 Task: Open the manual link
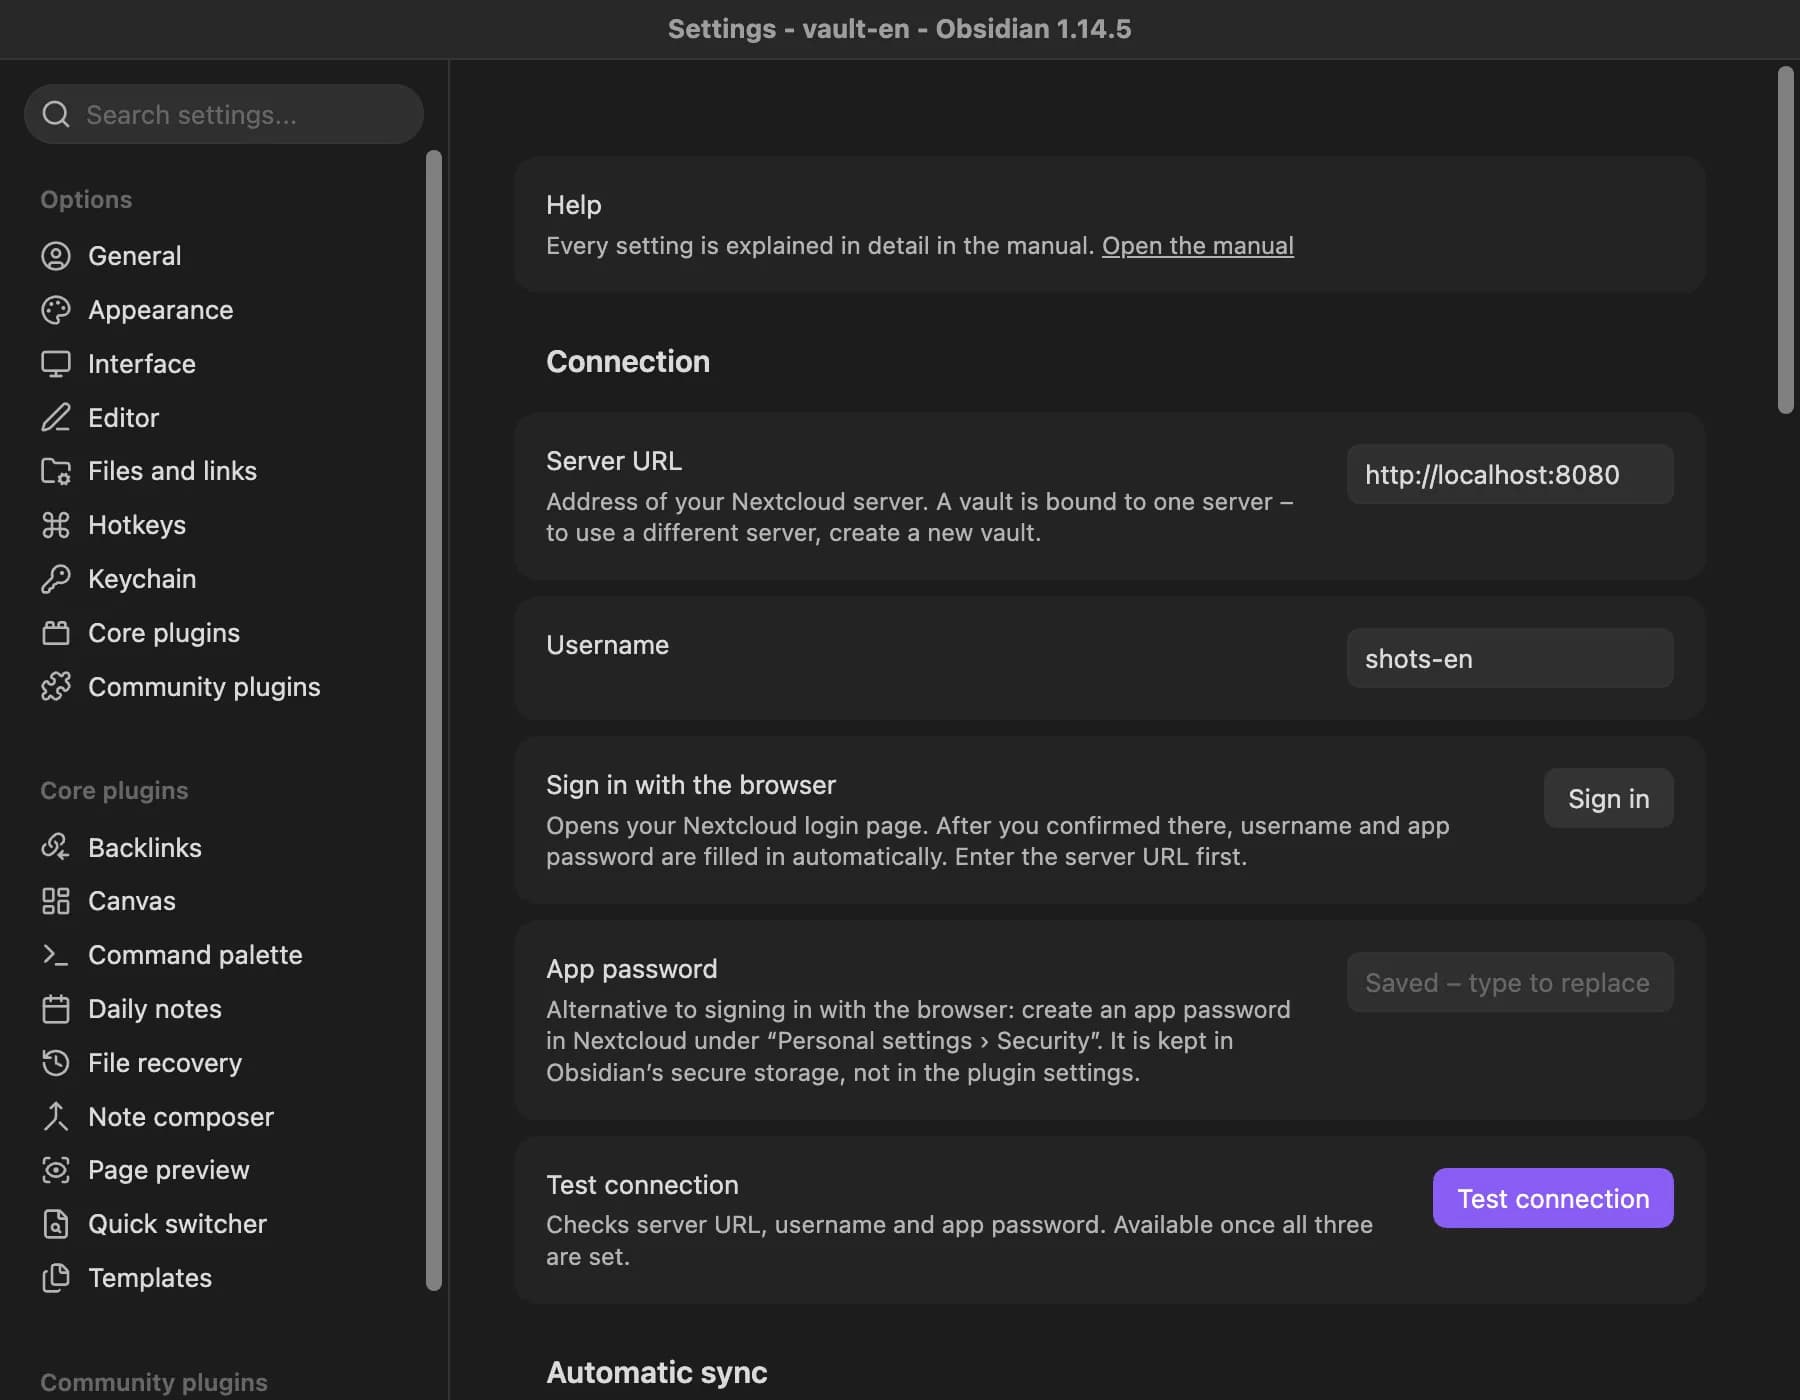(x=1197, y=246)
